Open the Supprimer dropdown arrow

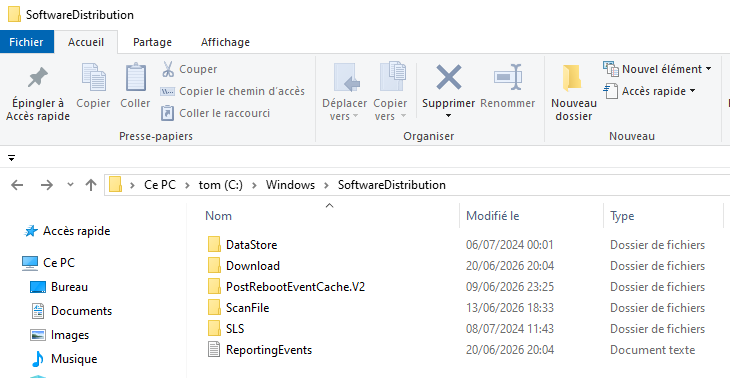click(x=448, y=115)
